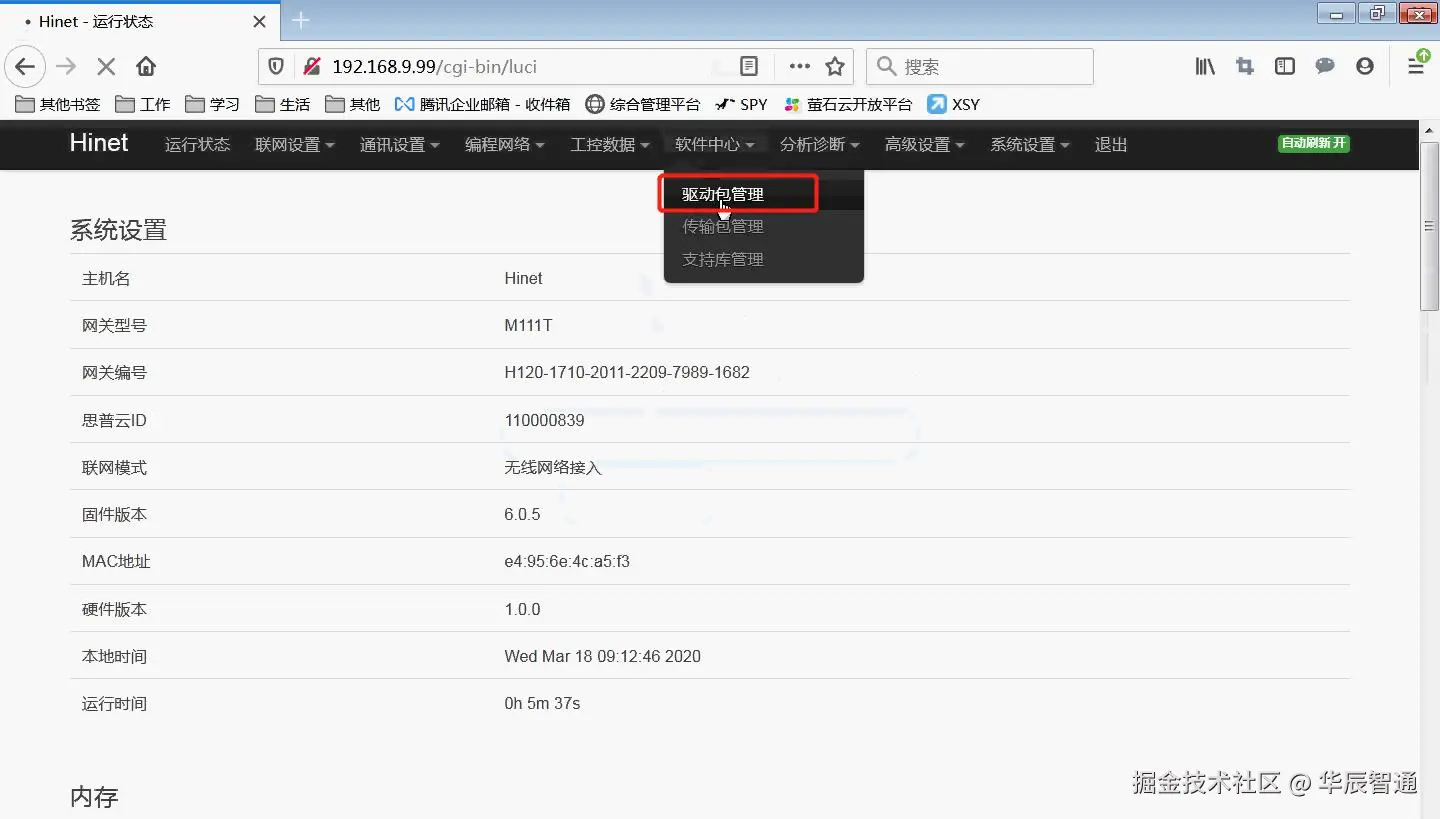Image resolution: width=1440 pixels, height=819 pixels.
Task: Click the 无线网络接入 networking mode value
Action: pyautogui.click(x=553, y=467)
